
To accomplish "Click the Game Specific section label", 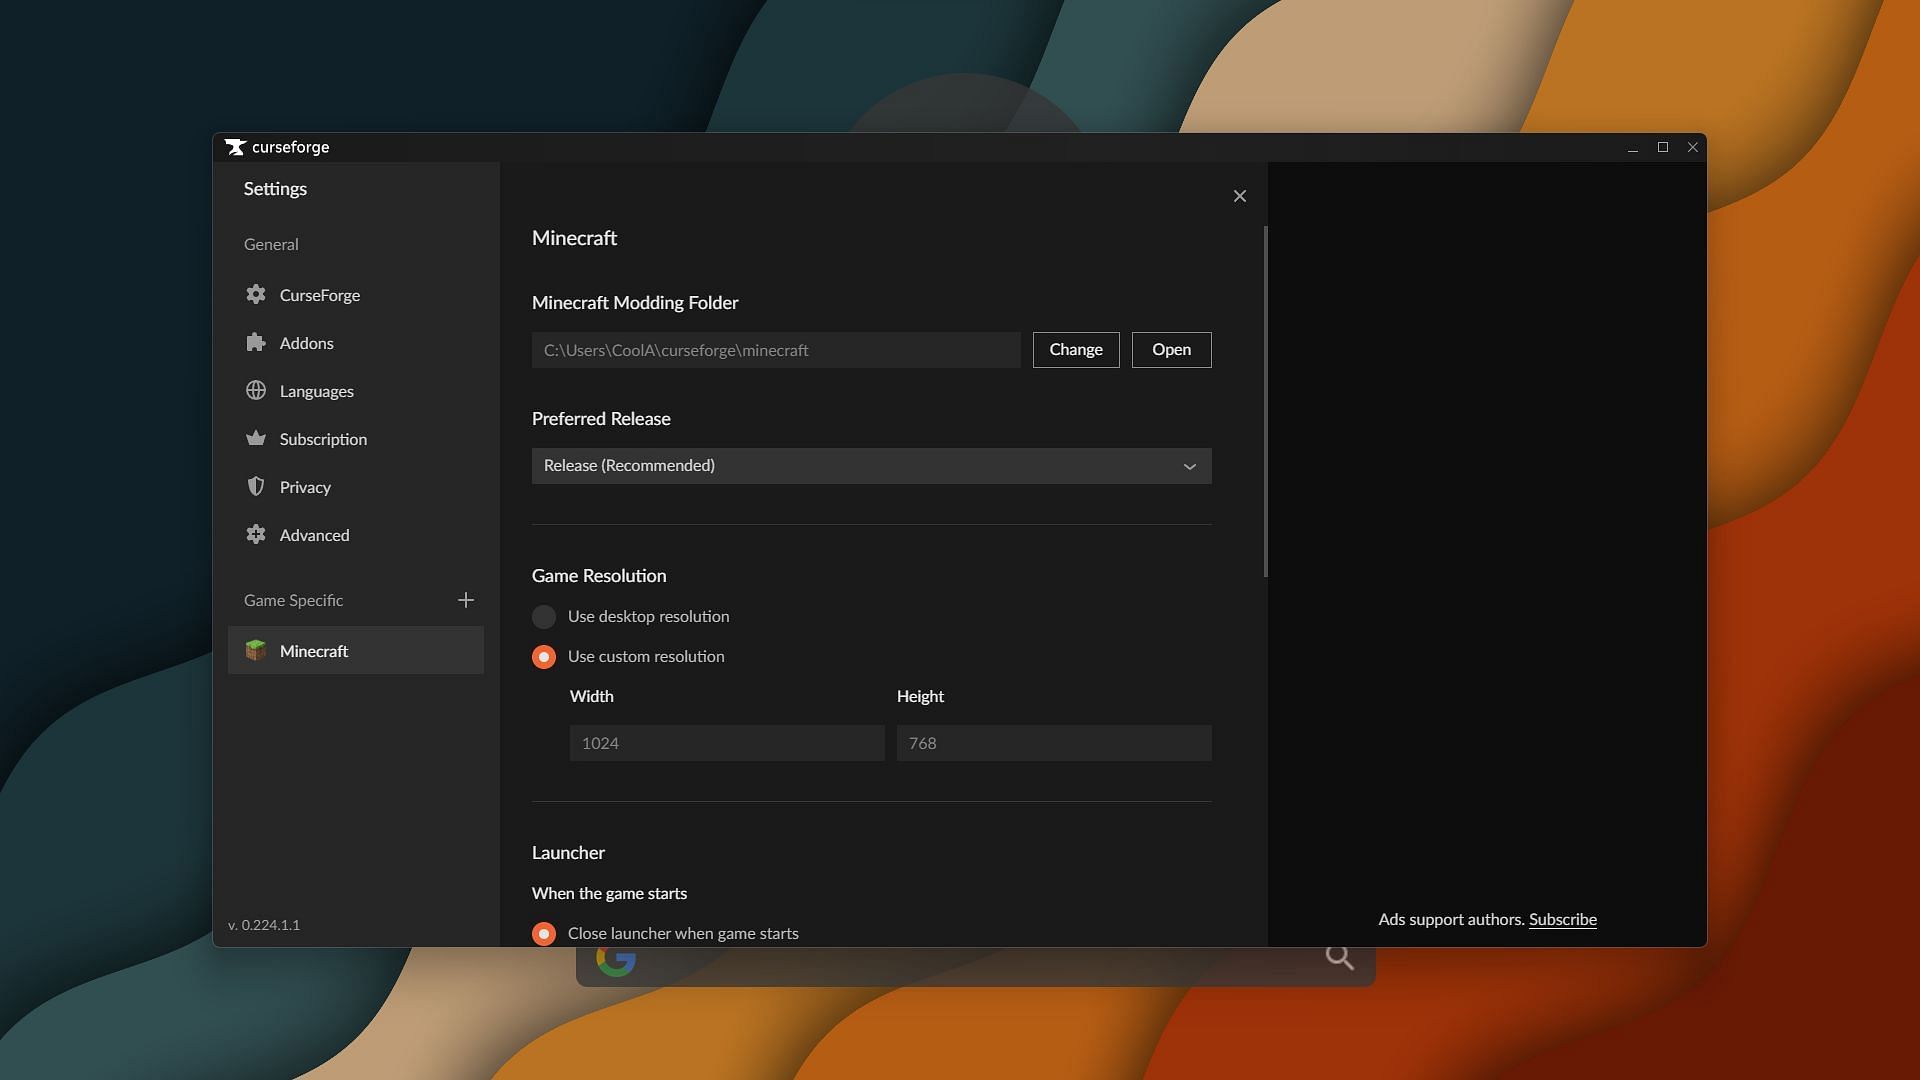I will tap(293, 600).
